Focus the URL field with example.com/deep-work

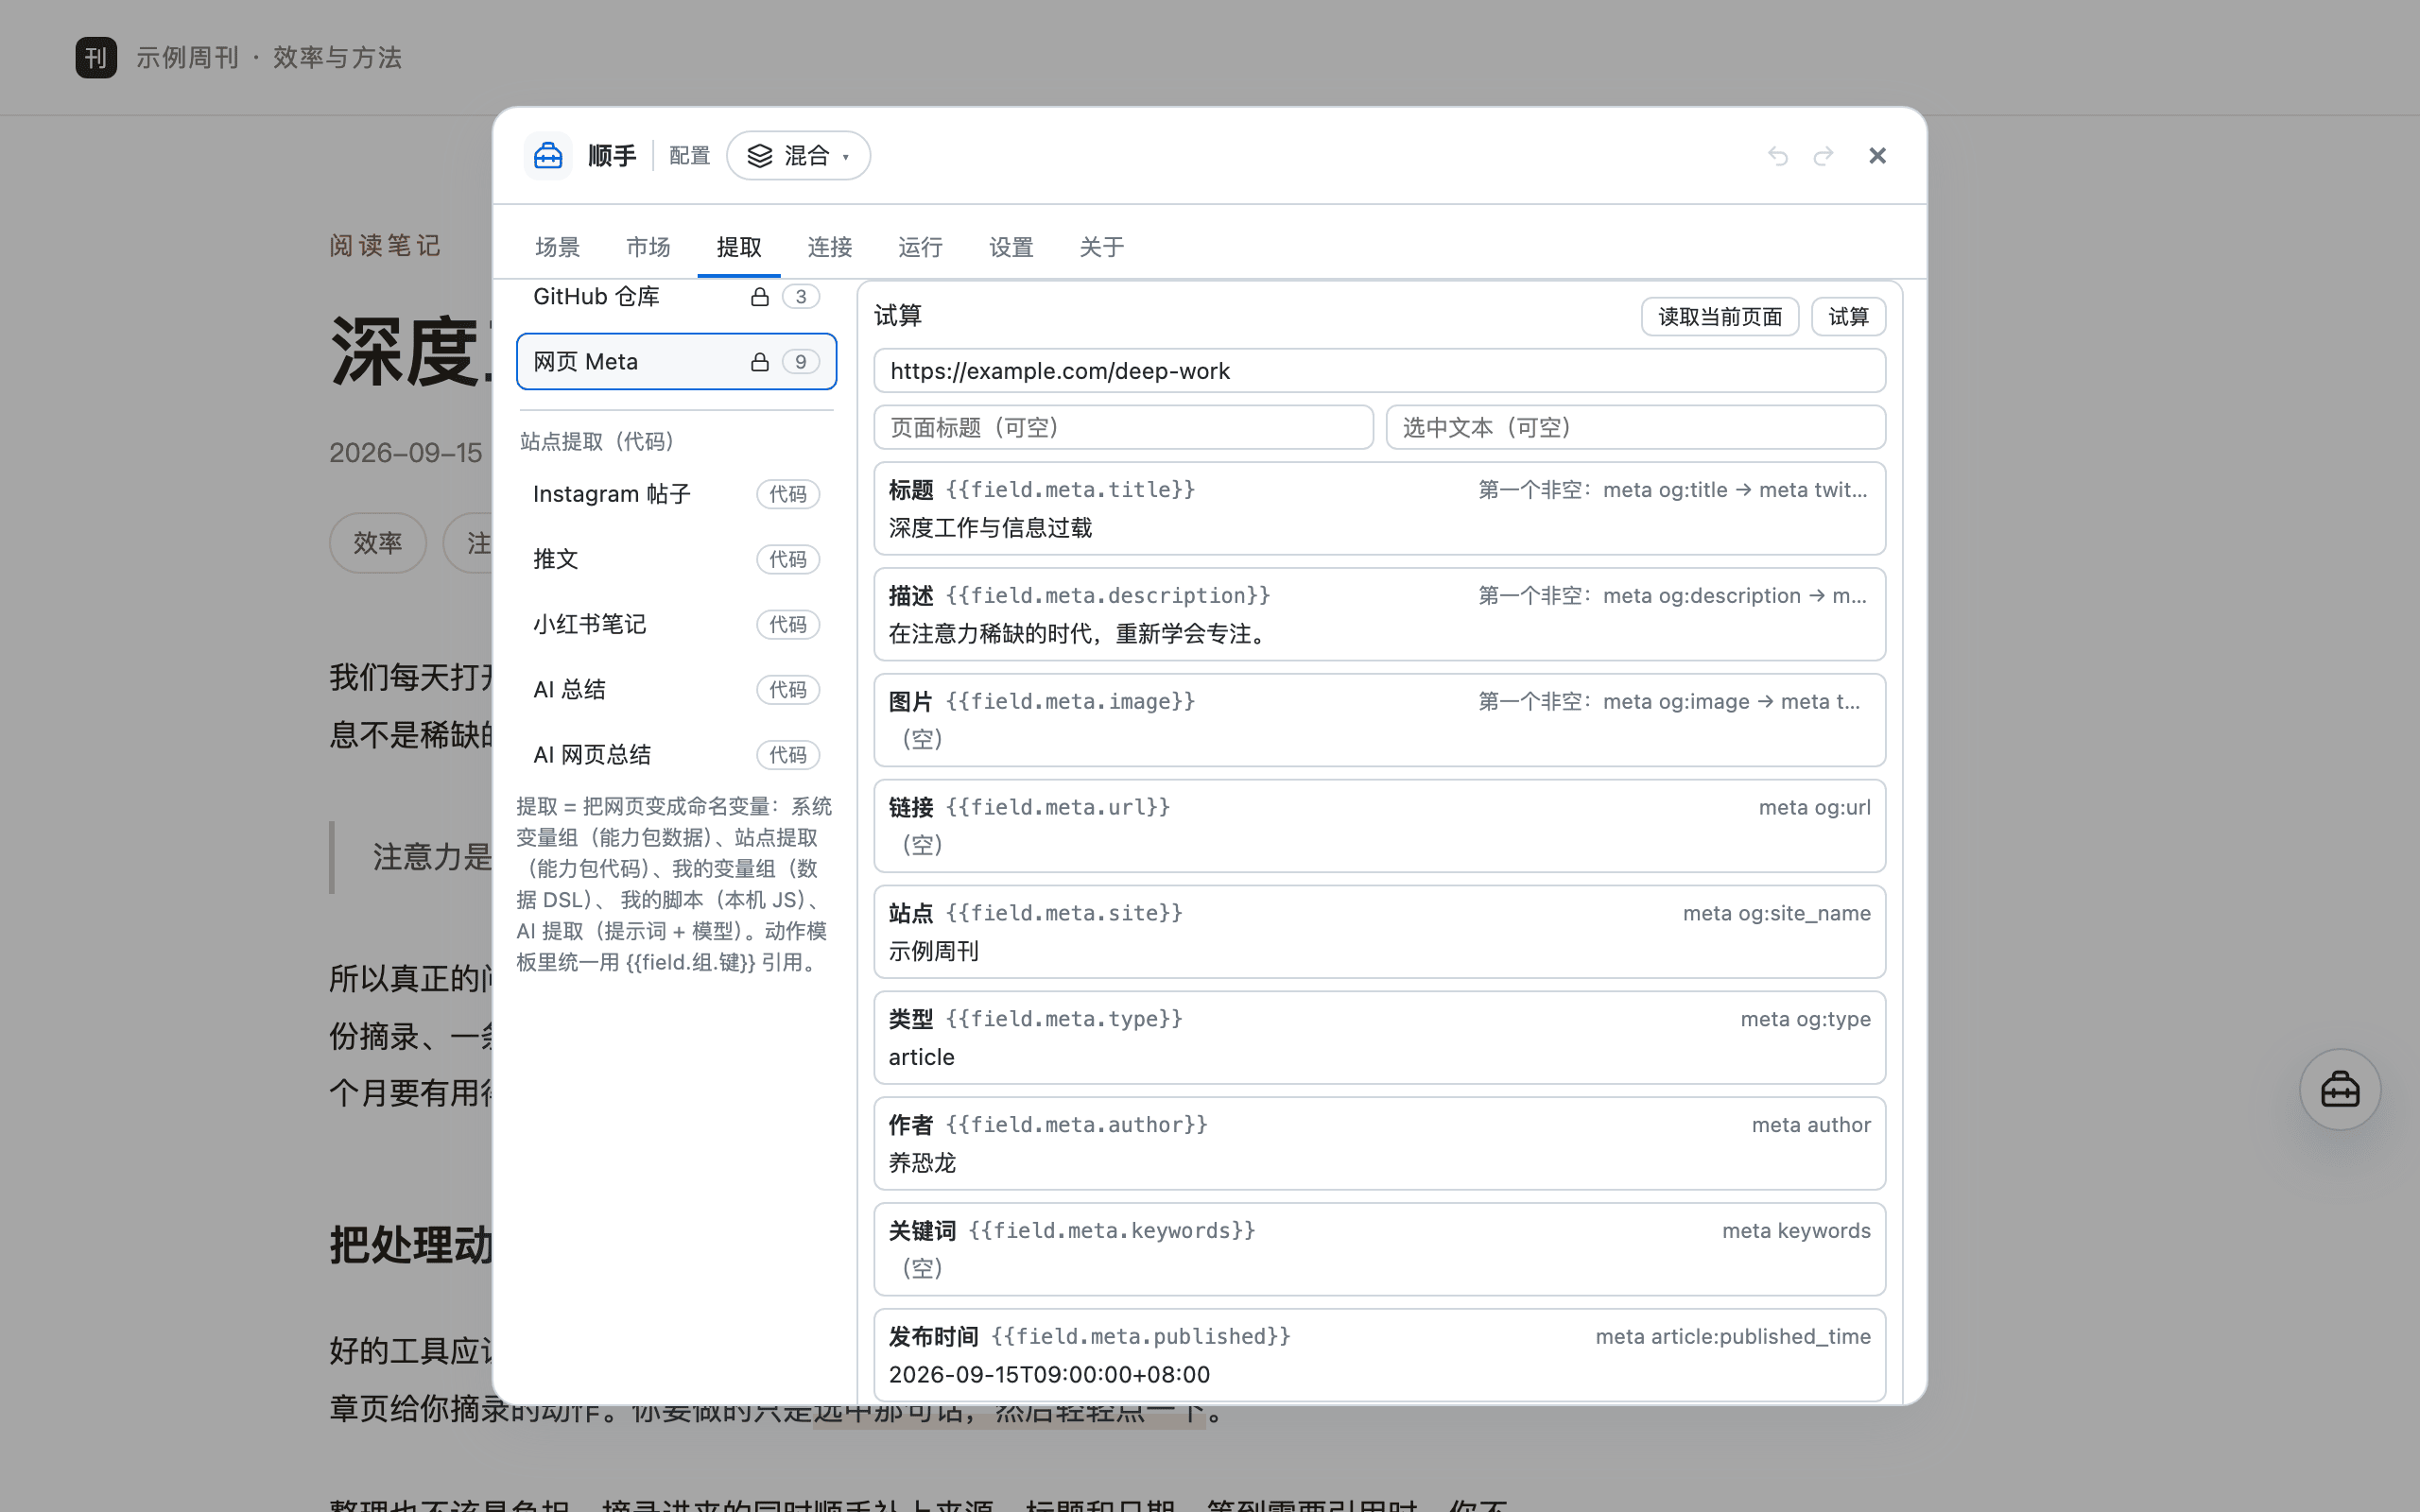(1379, 371)
